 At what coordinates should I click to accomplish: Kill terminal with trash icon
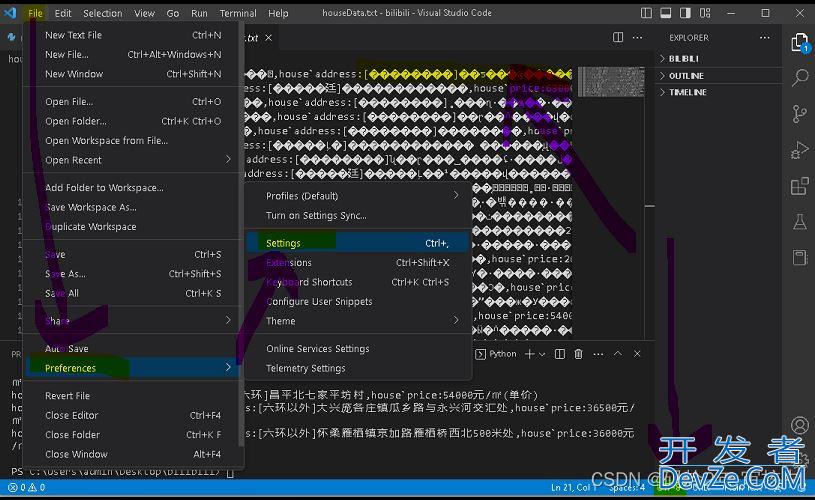tap(579, 354)
